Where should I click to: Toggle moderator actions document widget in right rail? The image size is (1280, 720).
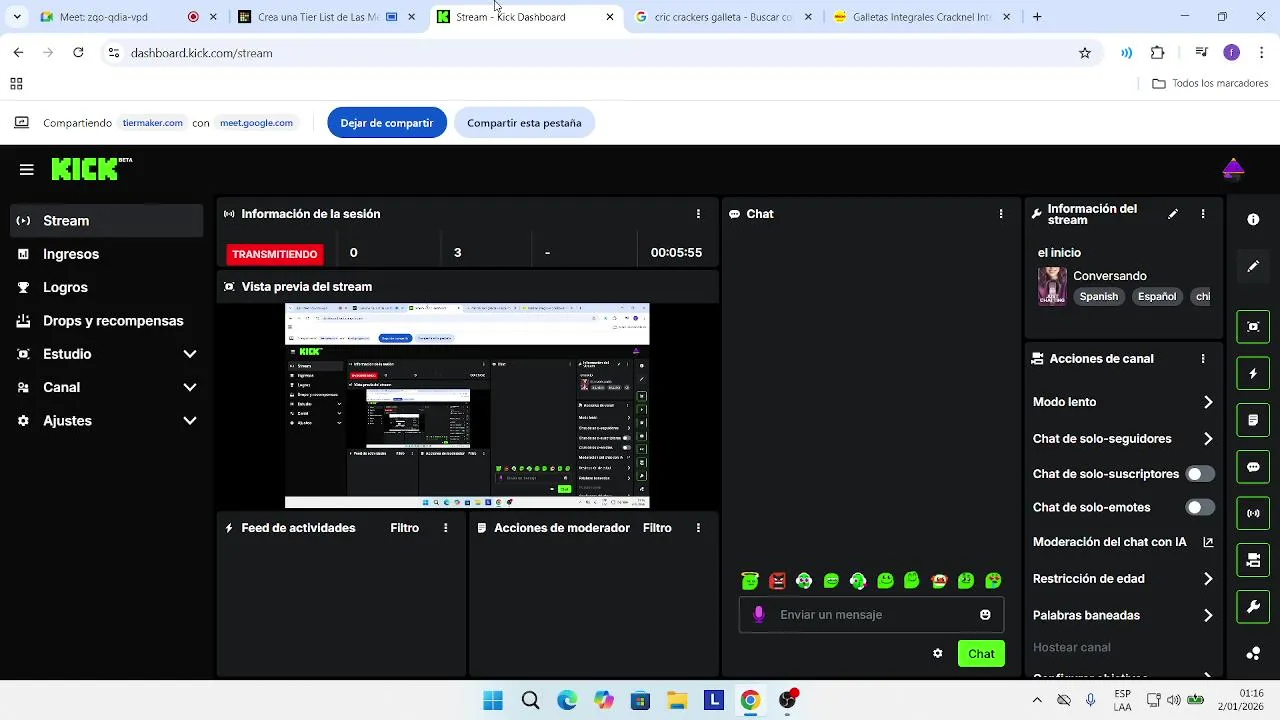[1253, 420]
